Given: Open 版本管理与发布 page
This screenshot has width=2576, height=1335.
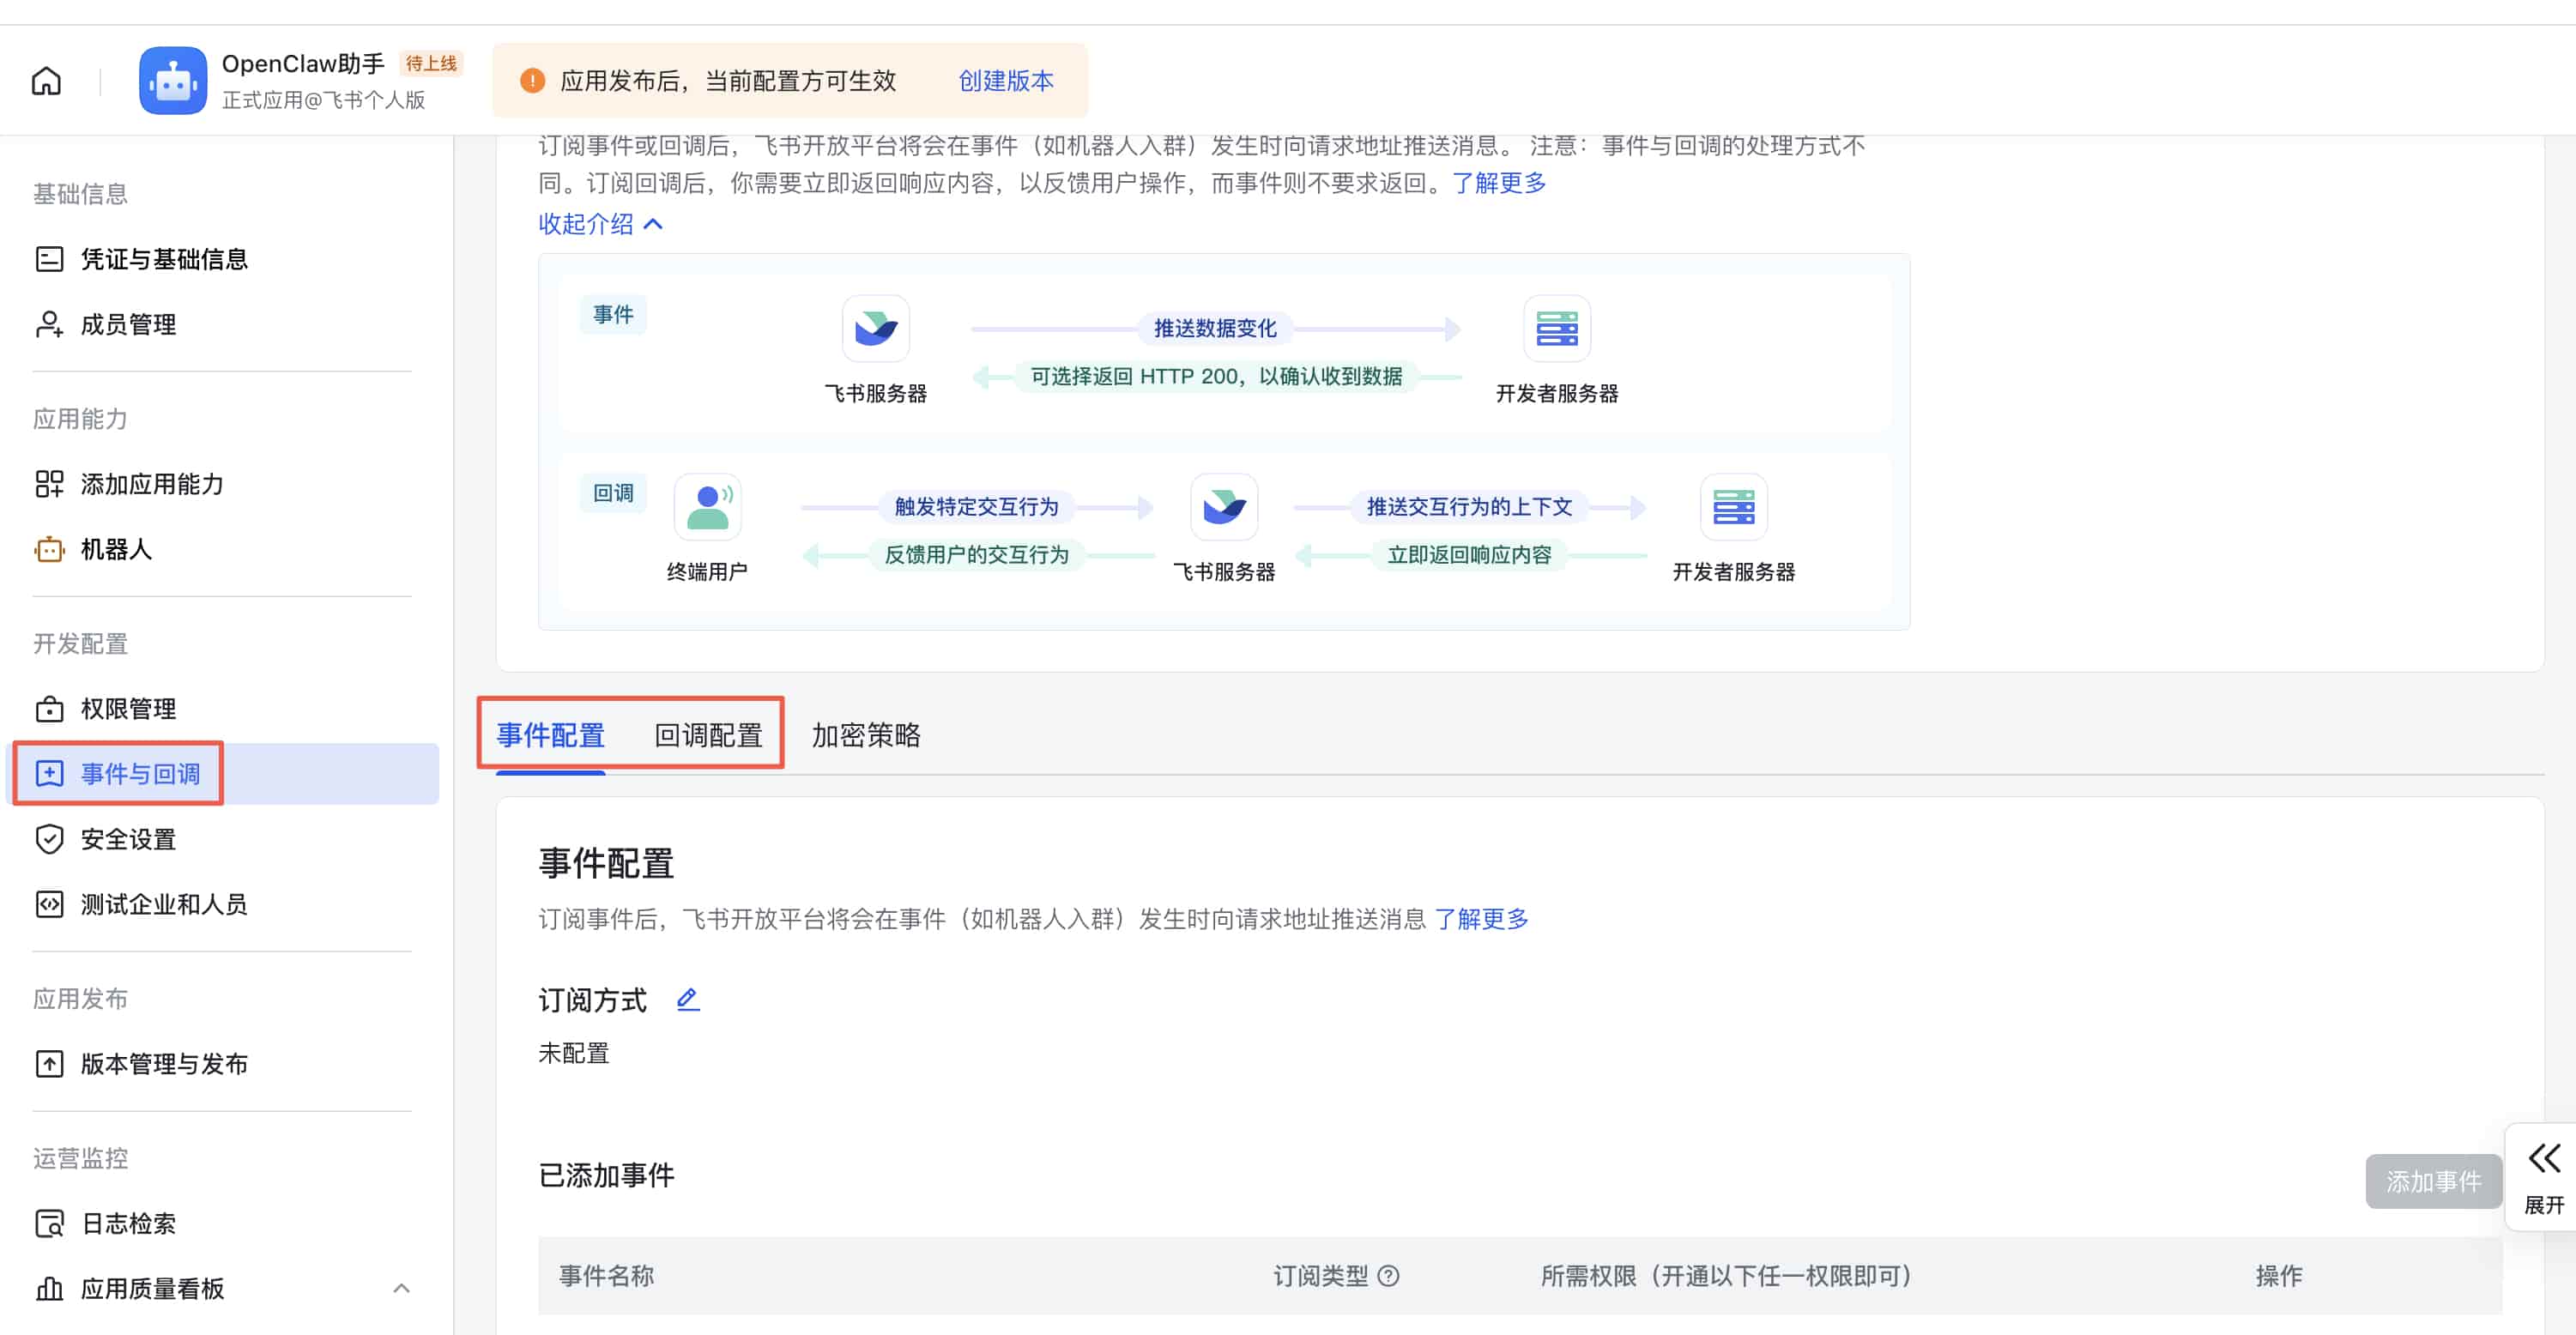Looking at the screenshot, I should [x=164, y=1064].
